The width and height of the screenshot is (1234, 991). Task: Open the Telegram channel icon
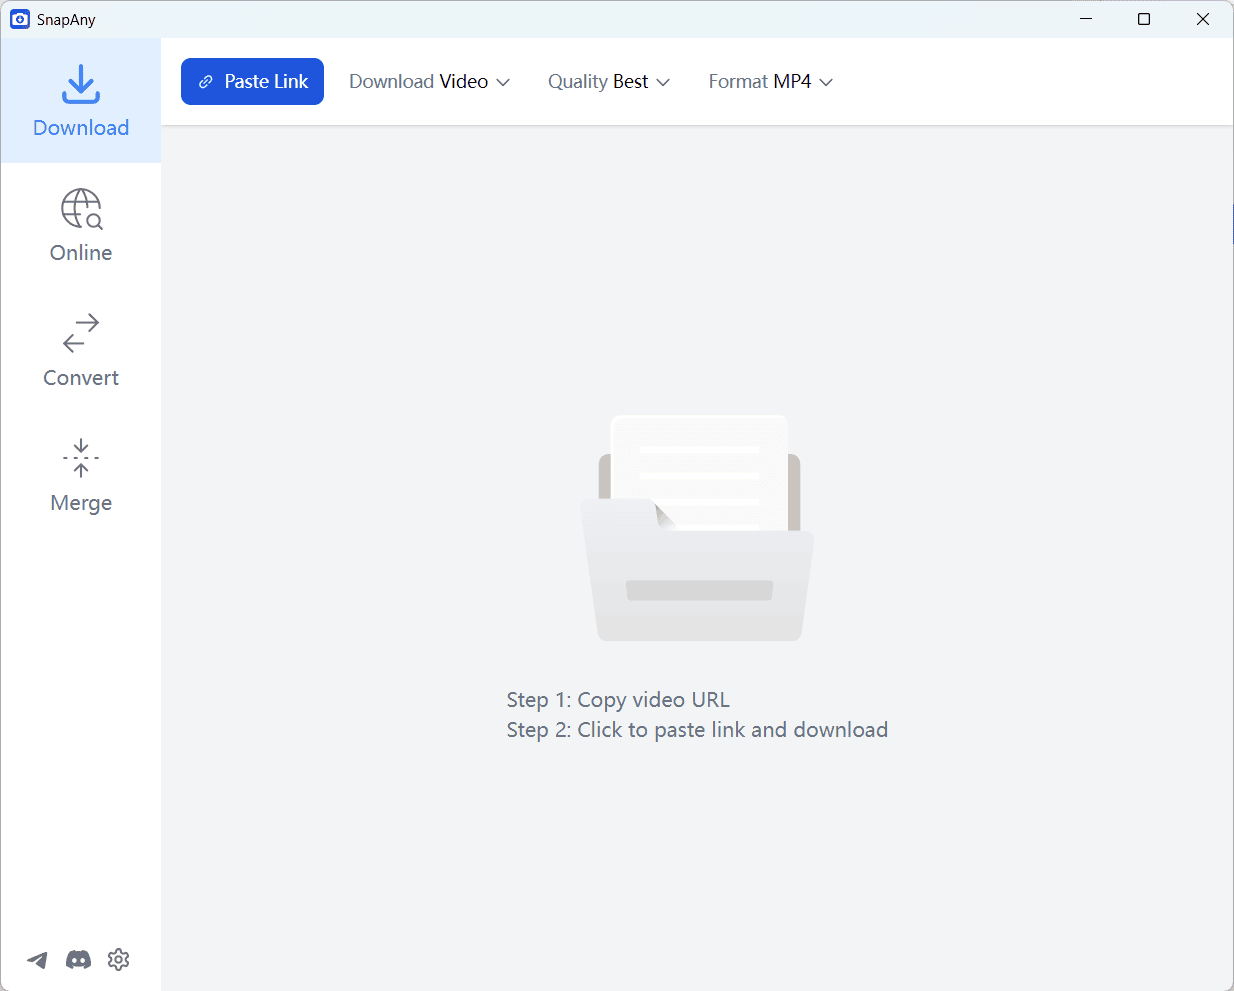pyautogui.click(x=37, y=960)
